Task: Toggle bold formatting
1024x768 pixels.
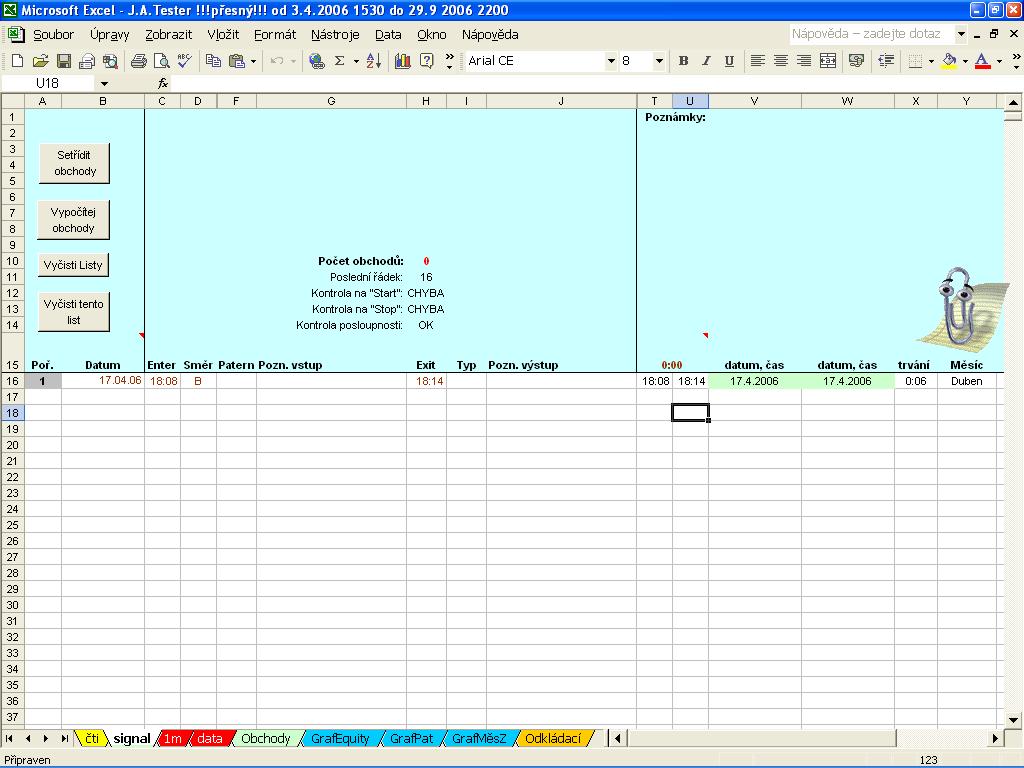Action: pyautogui.click(x=684, y=61)
